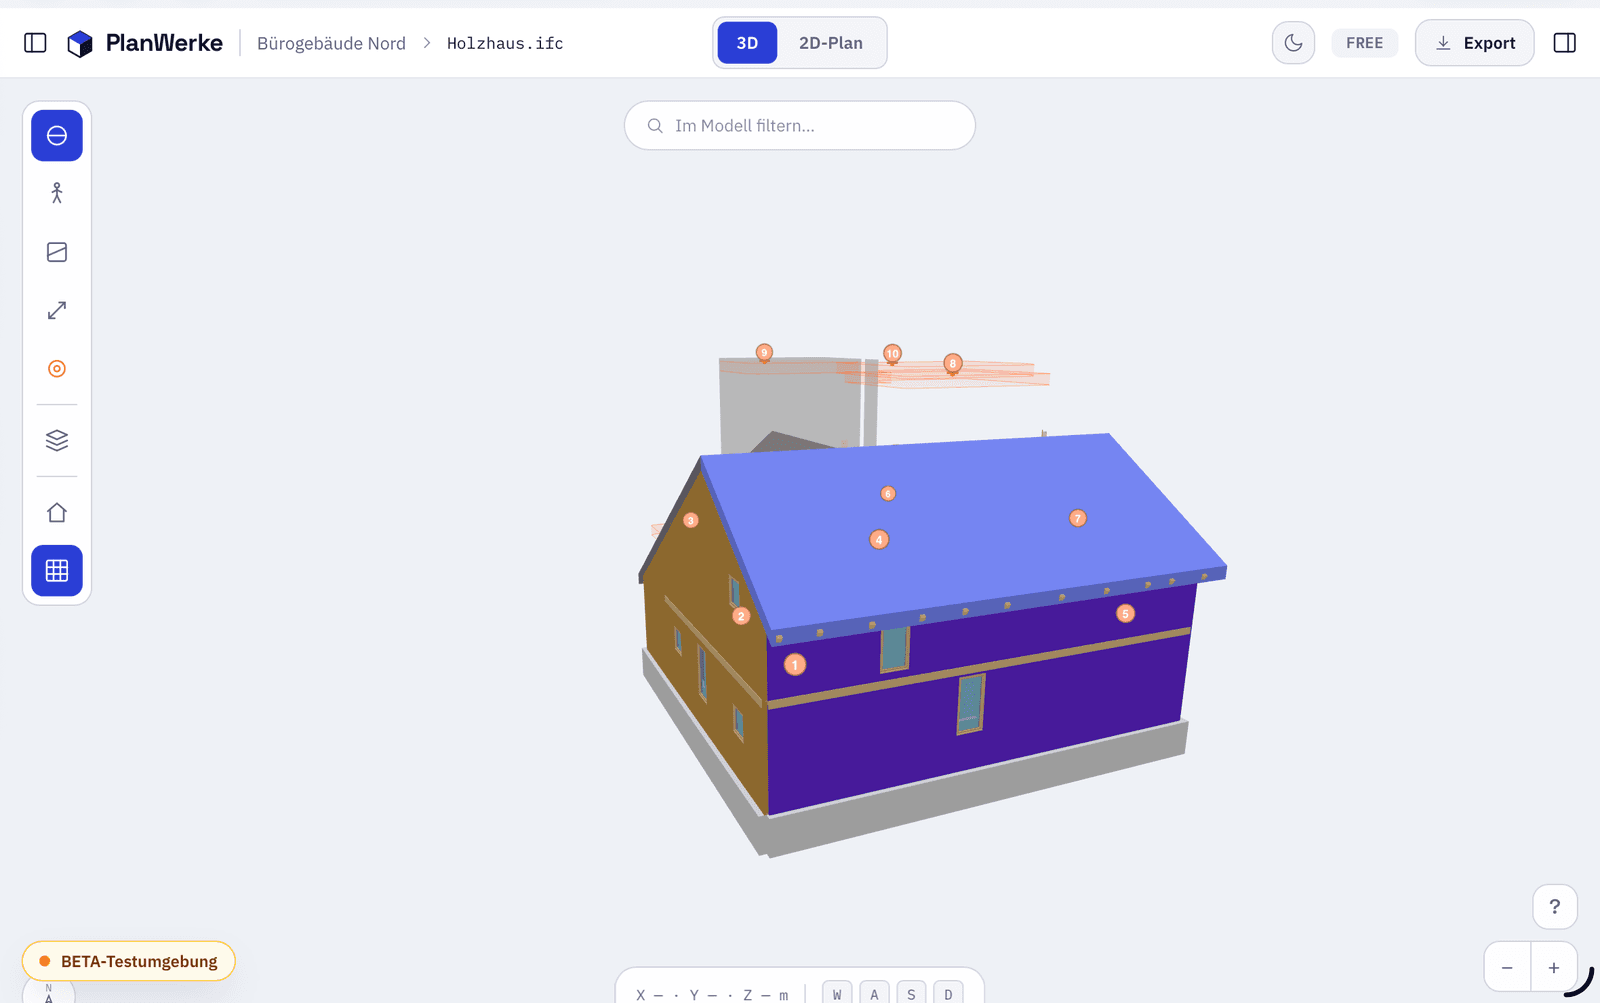This screenshot has height=1003, width=1600.
Task: Select annotation marker 7 on the roof
Action: (x=1077, y=518)
